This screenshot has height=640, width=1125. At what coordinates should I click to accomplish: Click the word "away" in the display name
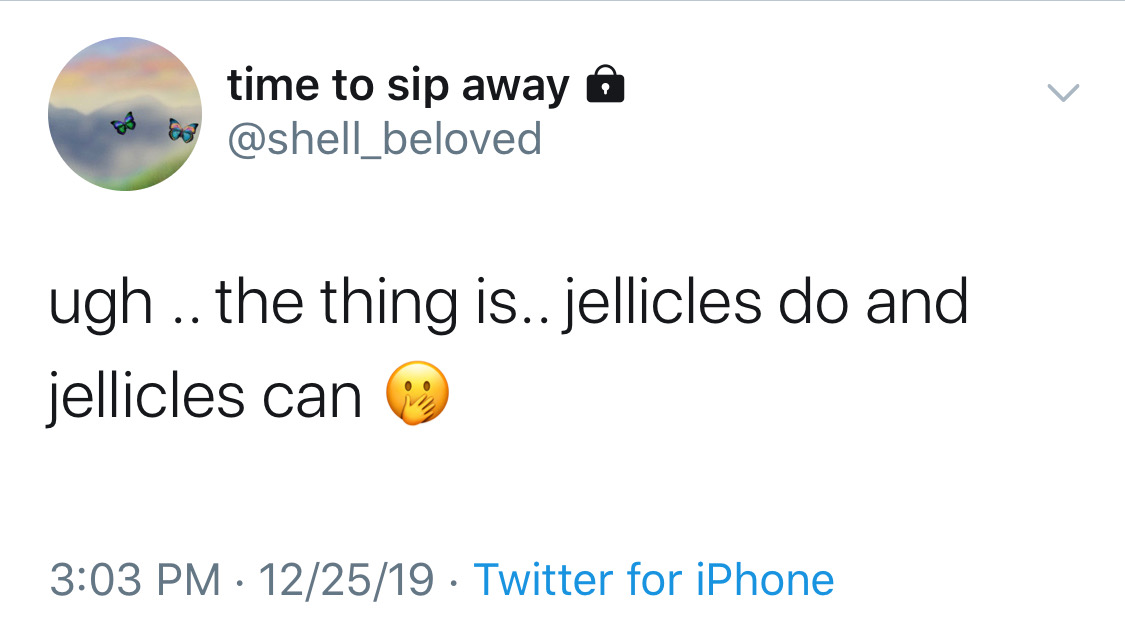pyautogui.click(x=514, y=88)
